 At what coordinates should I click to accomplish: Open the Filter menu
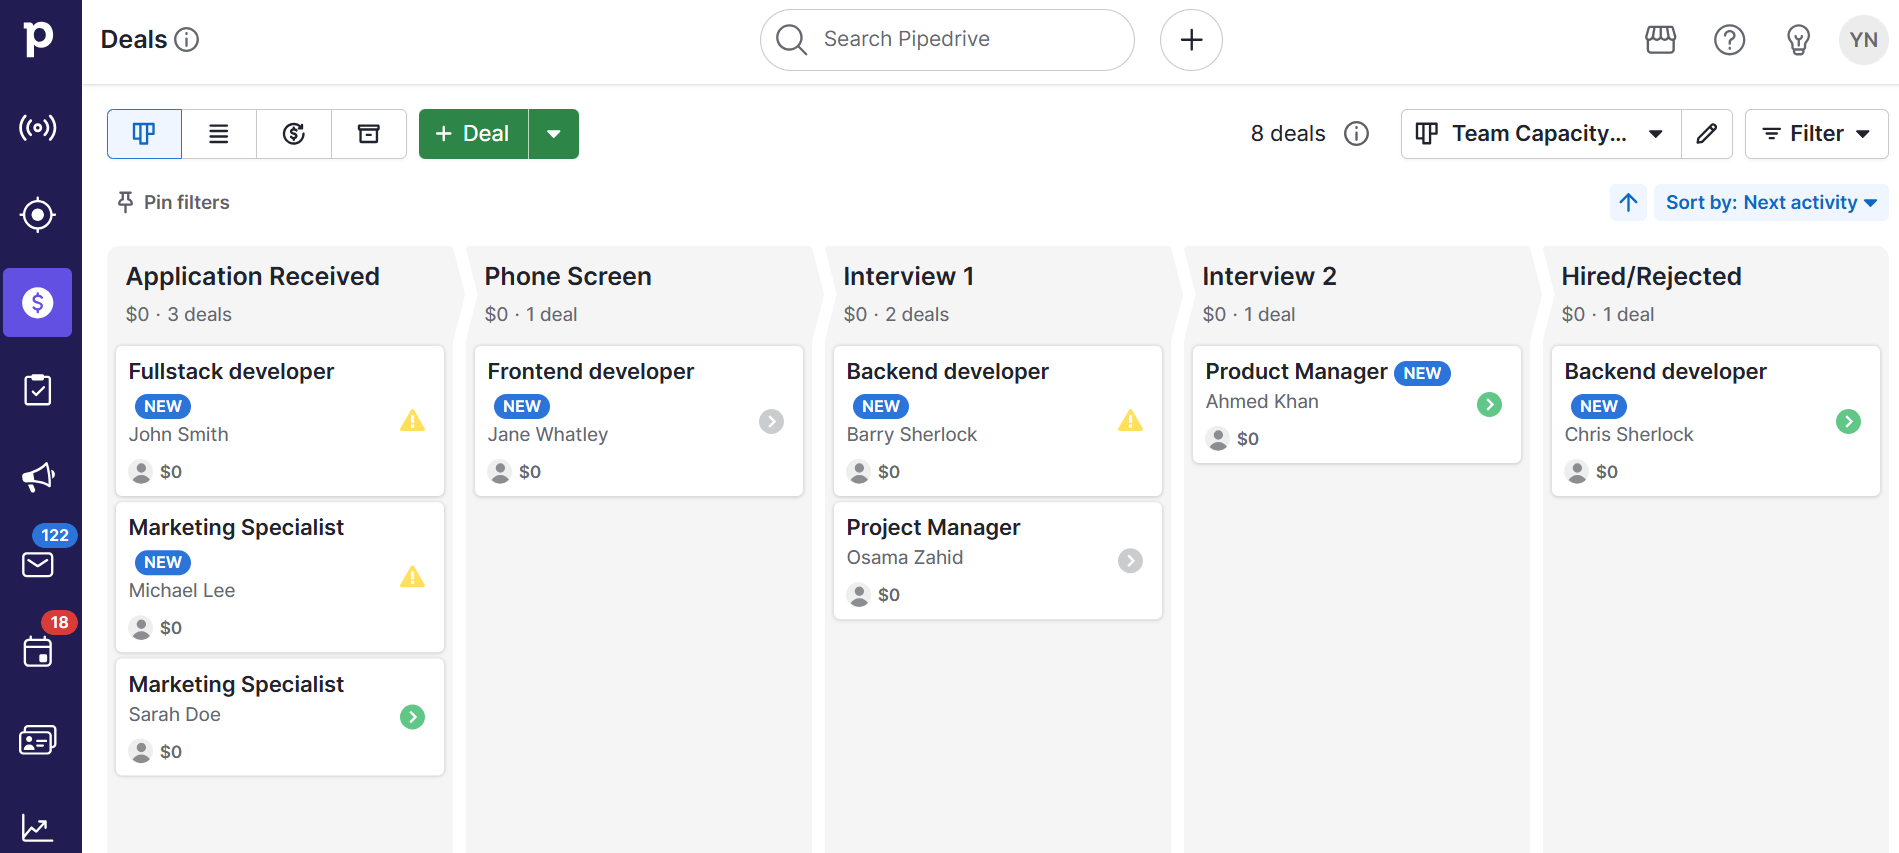1816,134
